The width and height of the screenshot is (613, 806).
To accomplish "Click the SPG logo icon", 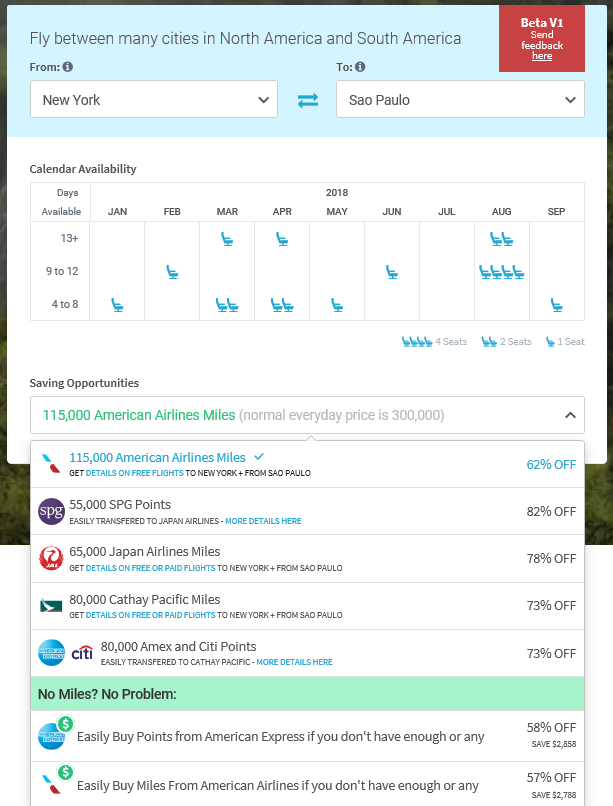I will 51,511.
